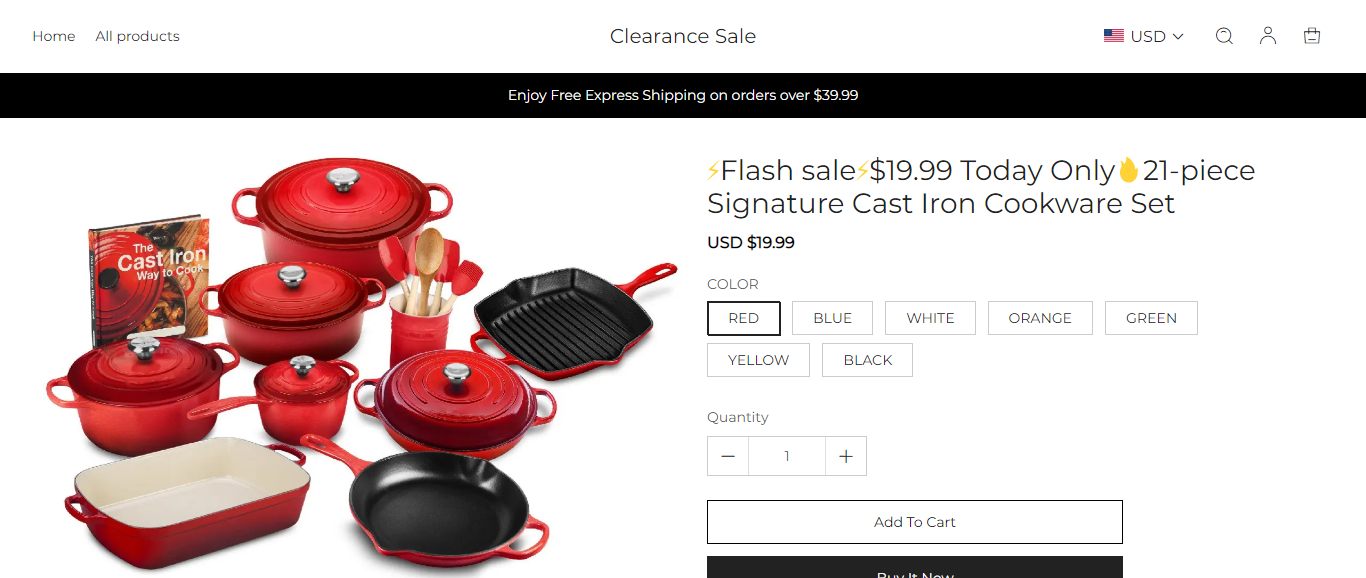Select the WHITE color option
Image resolution: width=1366 pixels, height=578 pixels.
click(930, 318)
